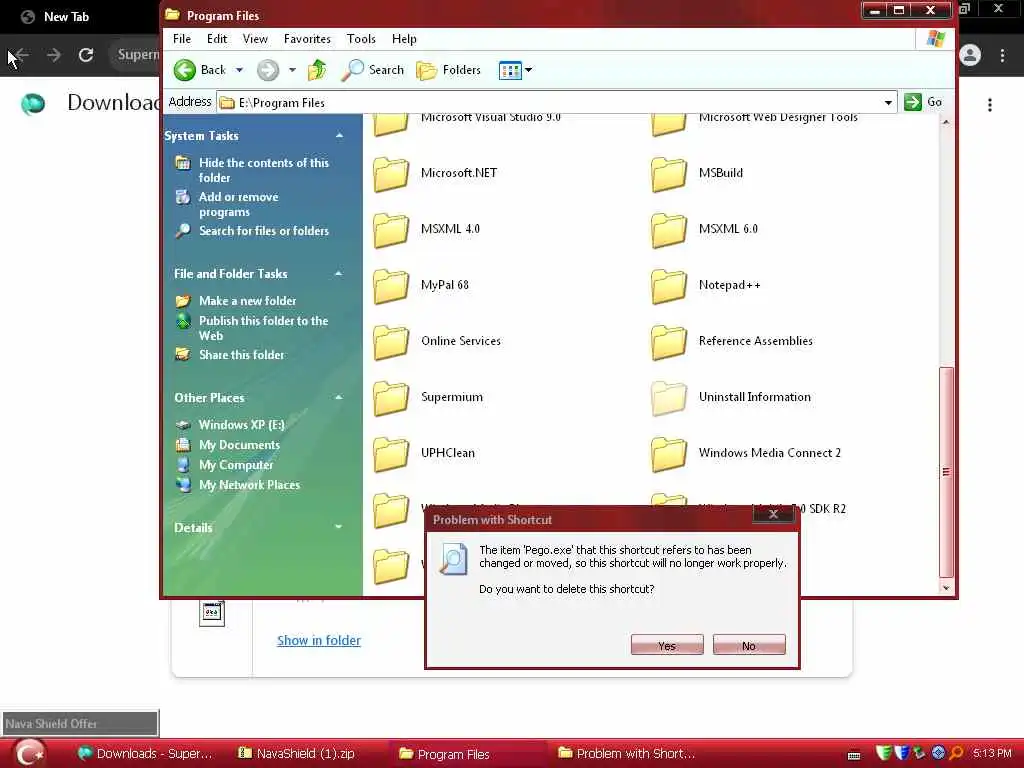Screen dimensions: 1024x768
Task: Click Add or remove programs
Action: (x=238, y=204)
